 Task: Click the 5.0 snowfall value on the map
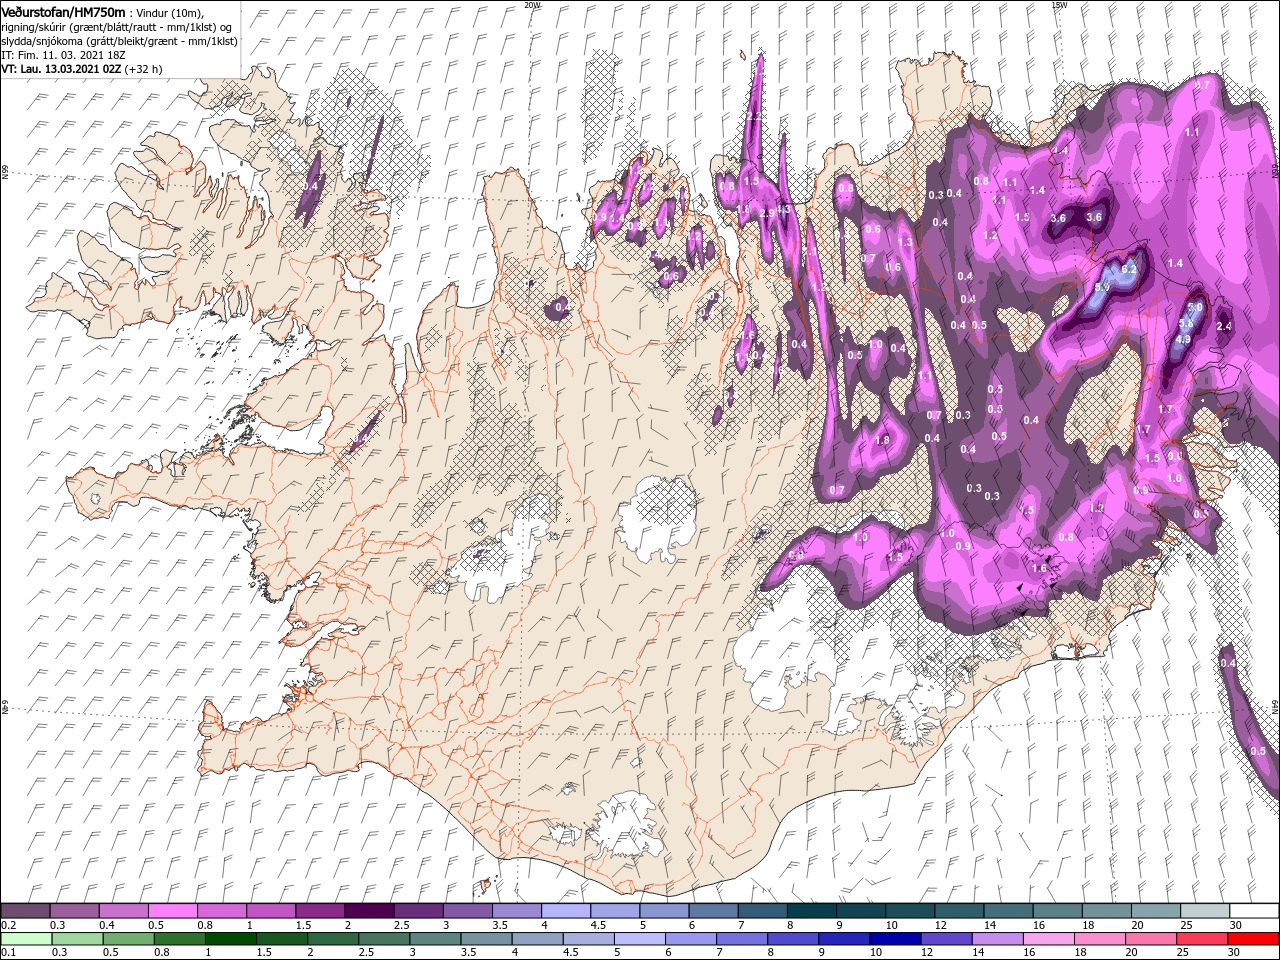click(1195, 307)
